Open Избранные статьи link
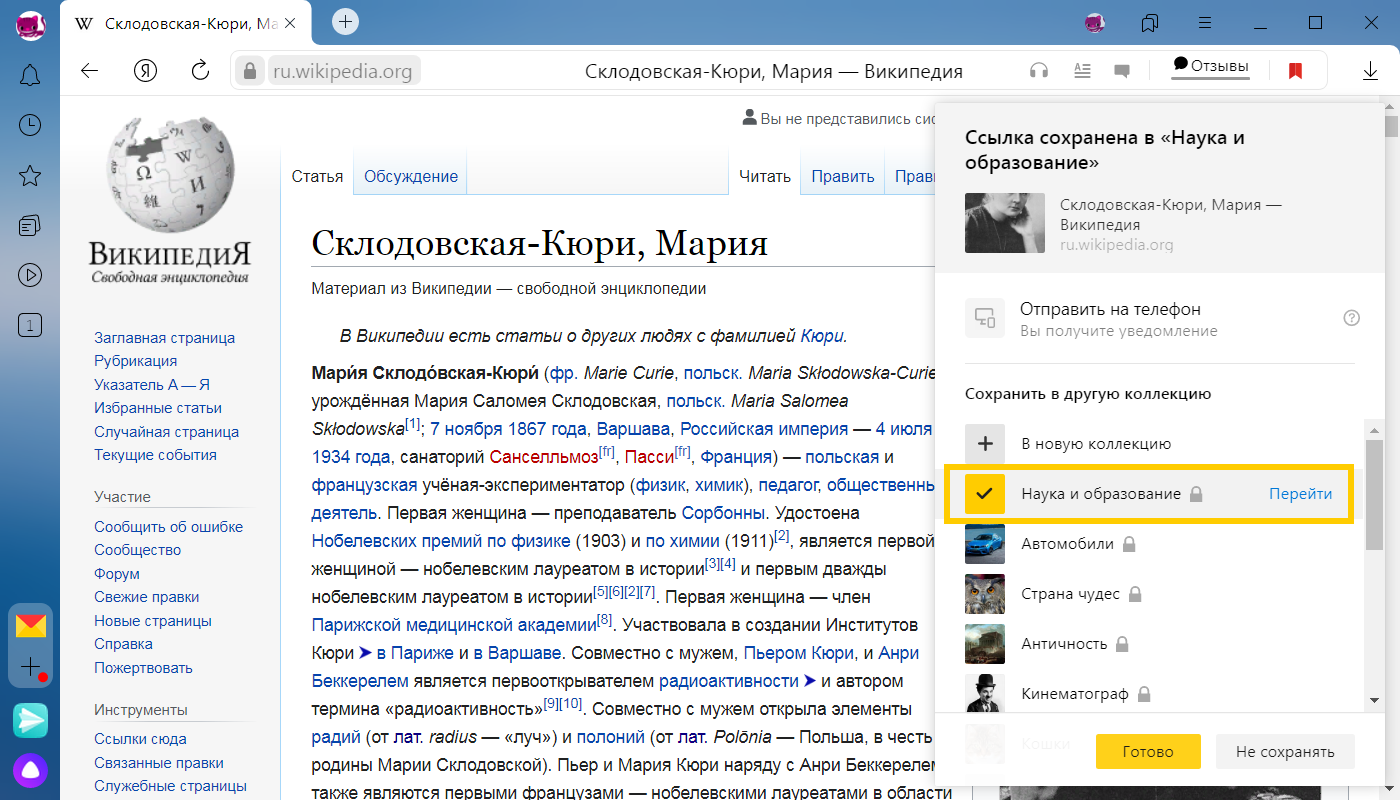The image size is (1400, 800). (158, 408)
